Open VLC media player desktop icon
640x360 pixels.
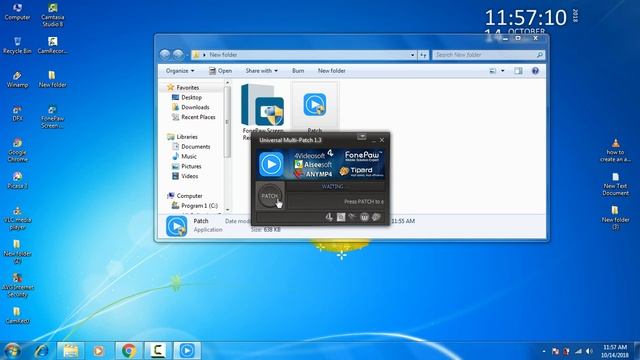click(17, 218)
